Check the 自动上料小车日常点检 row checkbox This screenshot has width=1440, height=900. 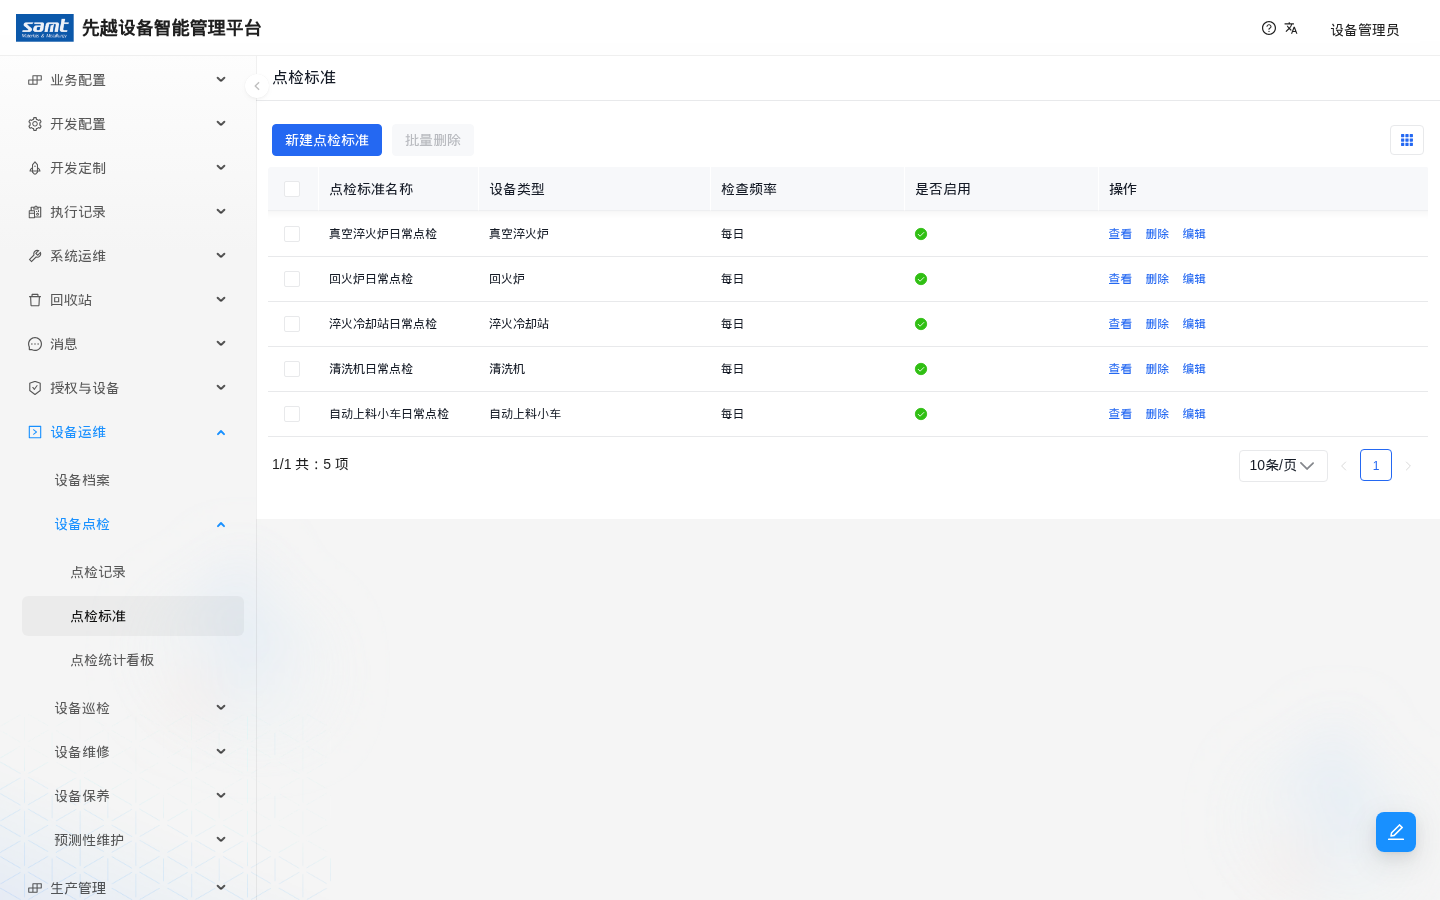click(x=292, y=414)
